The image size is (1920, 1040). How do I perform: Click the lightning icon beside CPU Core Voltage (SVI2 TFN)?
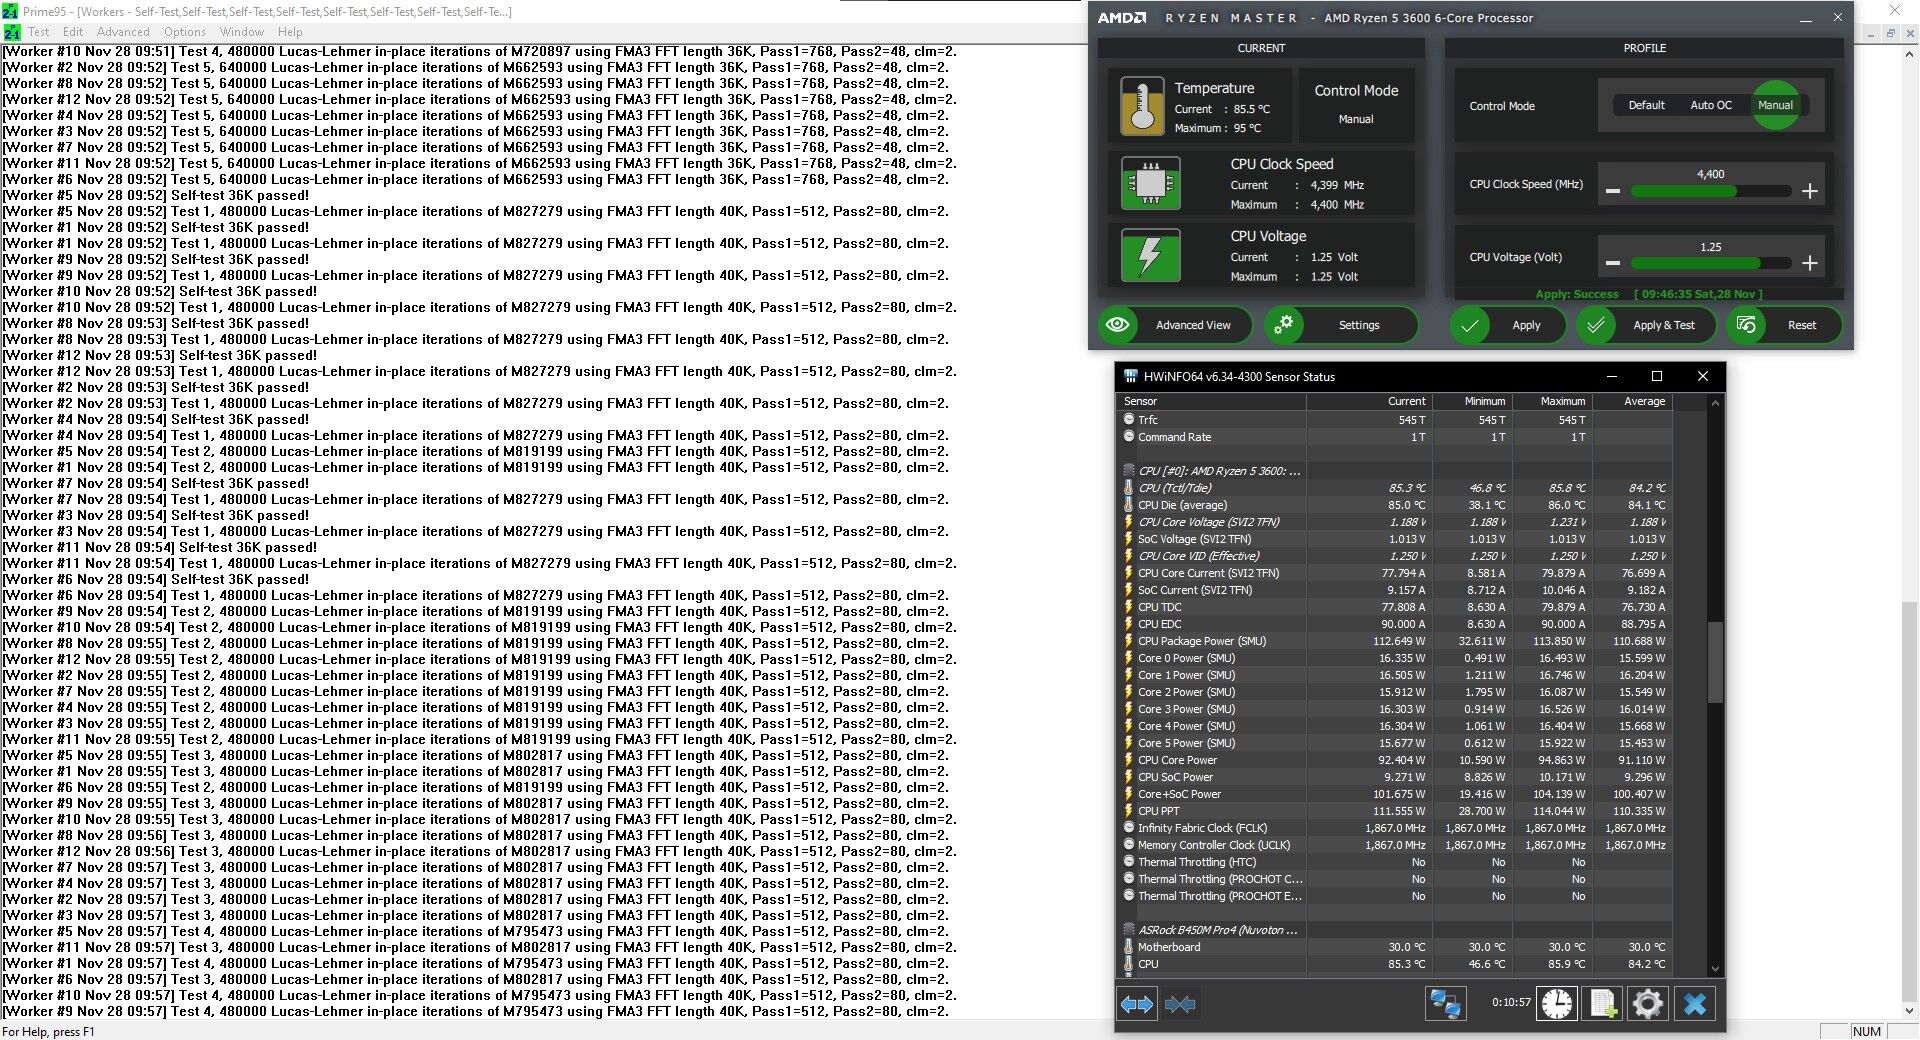point(1129,522)
